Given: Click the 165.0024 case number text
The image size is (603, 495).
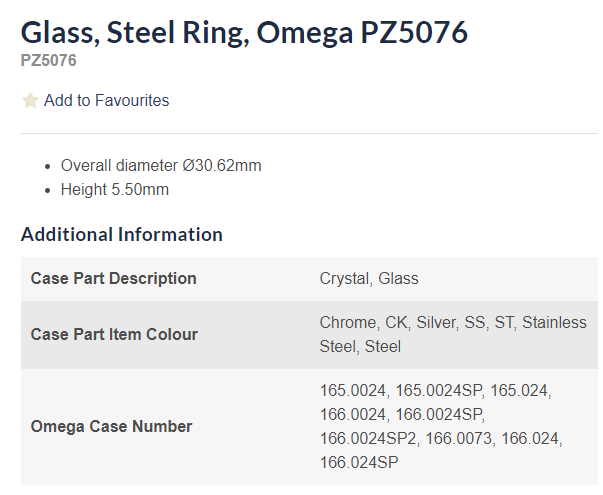Looking at the screenshot, I should (353, 391).
